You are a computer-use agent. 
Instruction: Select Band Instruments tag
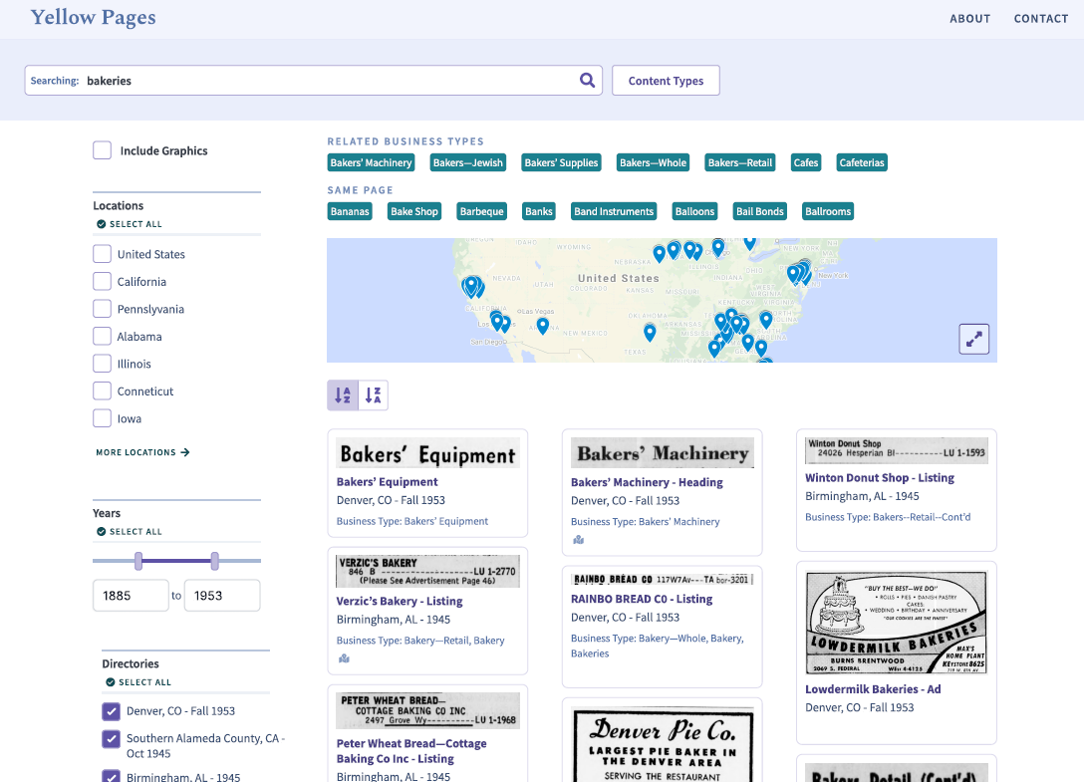614,211
